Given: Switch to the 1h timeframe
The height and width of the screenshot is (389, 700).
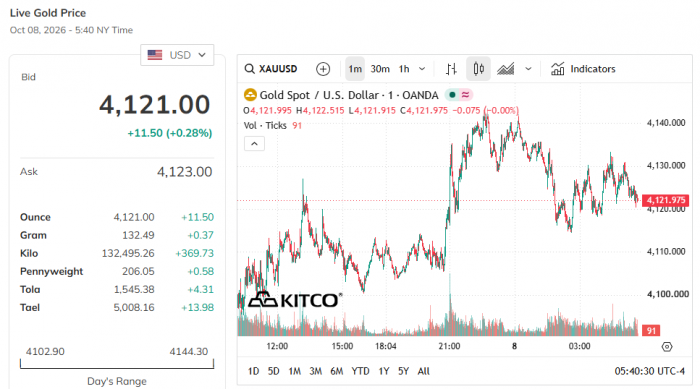Looking at the screenshot, I should (x=404, y=69).
